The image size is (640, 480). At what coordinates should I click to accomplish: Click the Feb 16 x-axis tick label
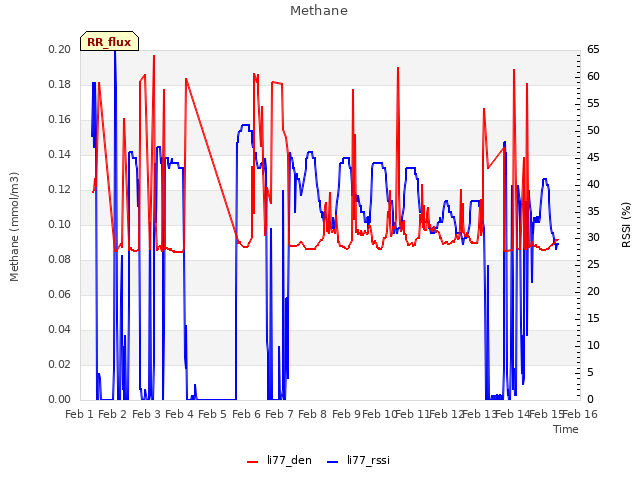point(580,414)
